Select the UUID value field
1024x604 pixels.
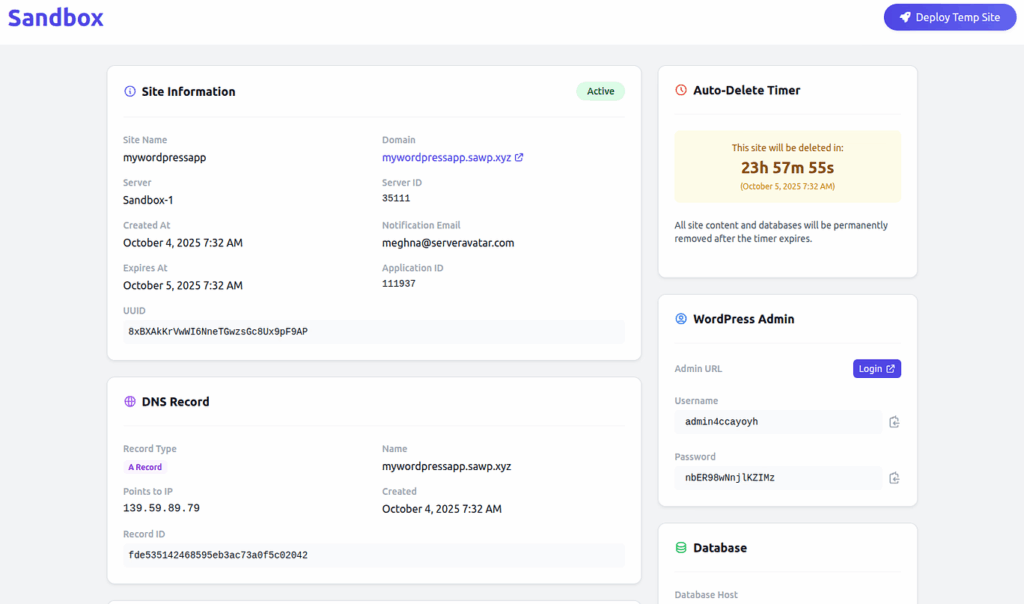click(x=373, y=332)
